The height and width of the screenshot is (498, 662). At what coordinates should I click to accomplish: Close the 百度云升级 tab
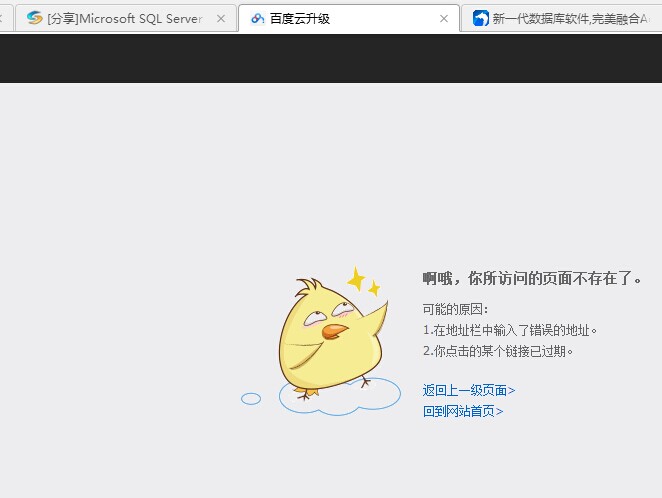(x=444, y=18)
